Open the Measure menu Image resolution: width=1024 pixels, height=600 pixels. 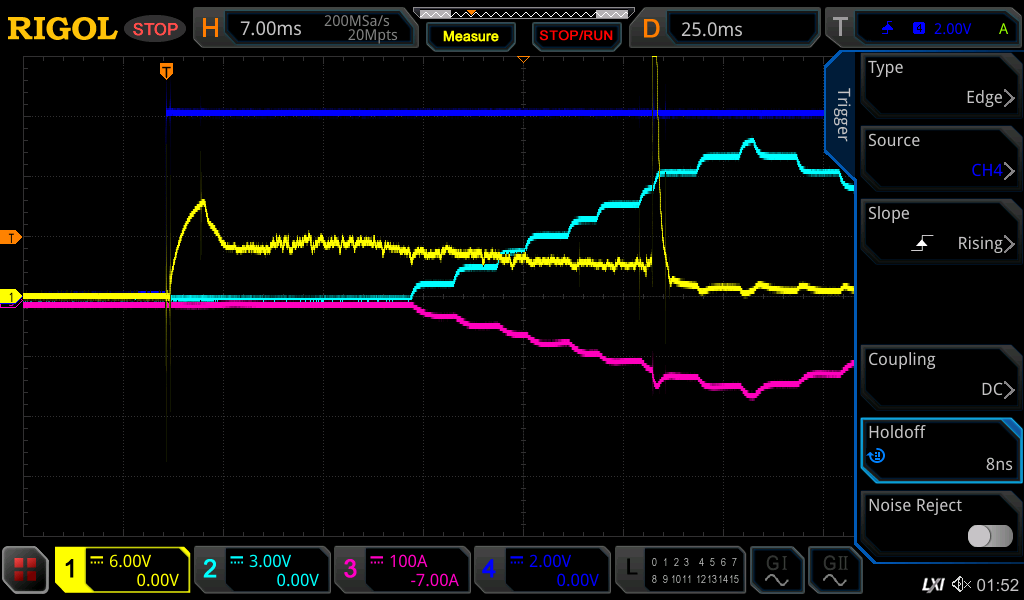tap(470, 36)
